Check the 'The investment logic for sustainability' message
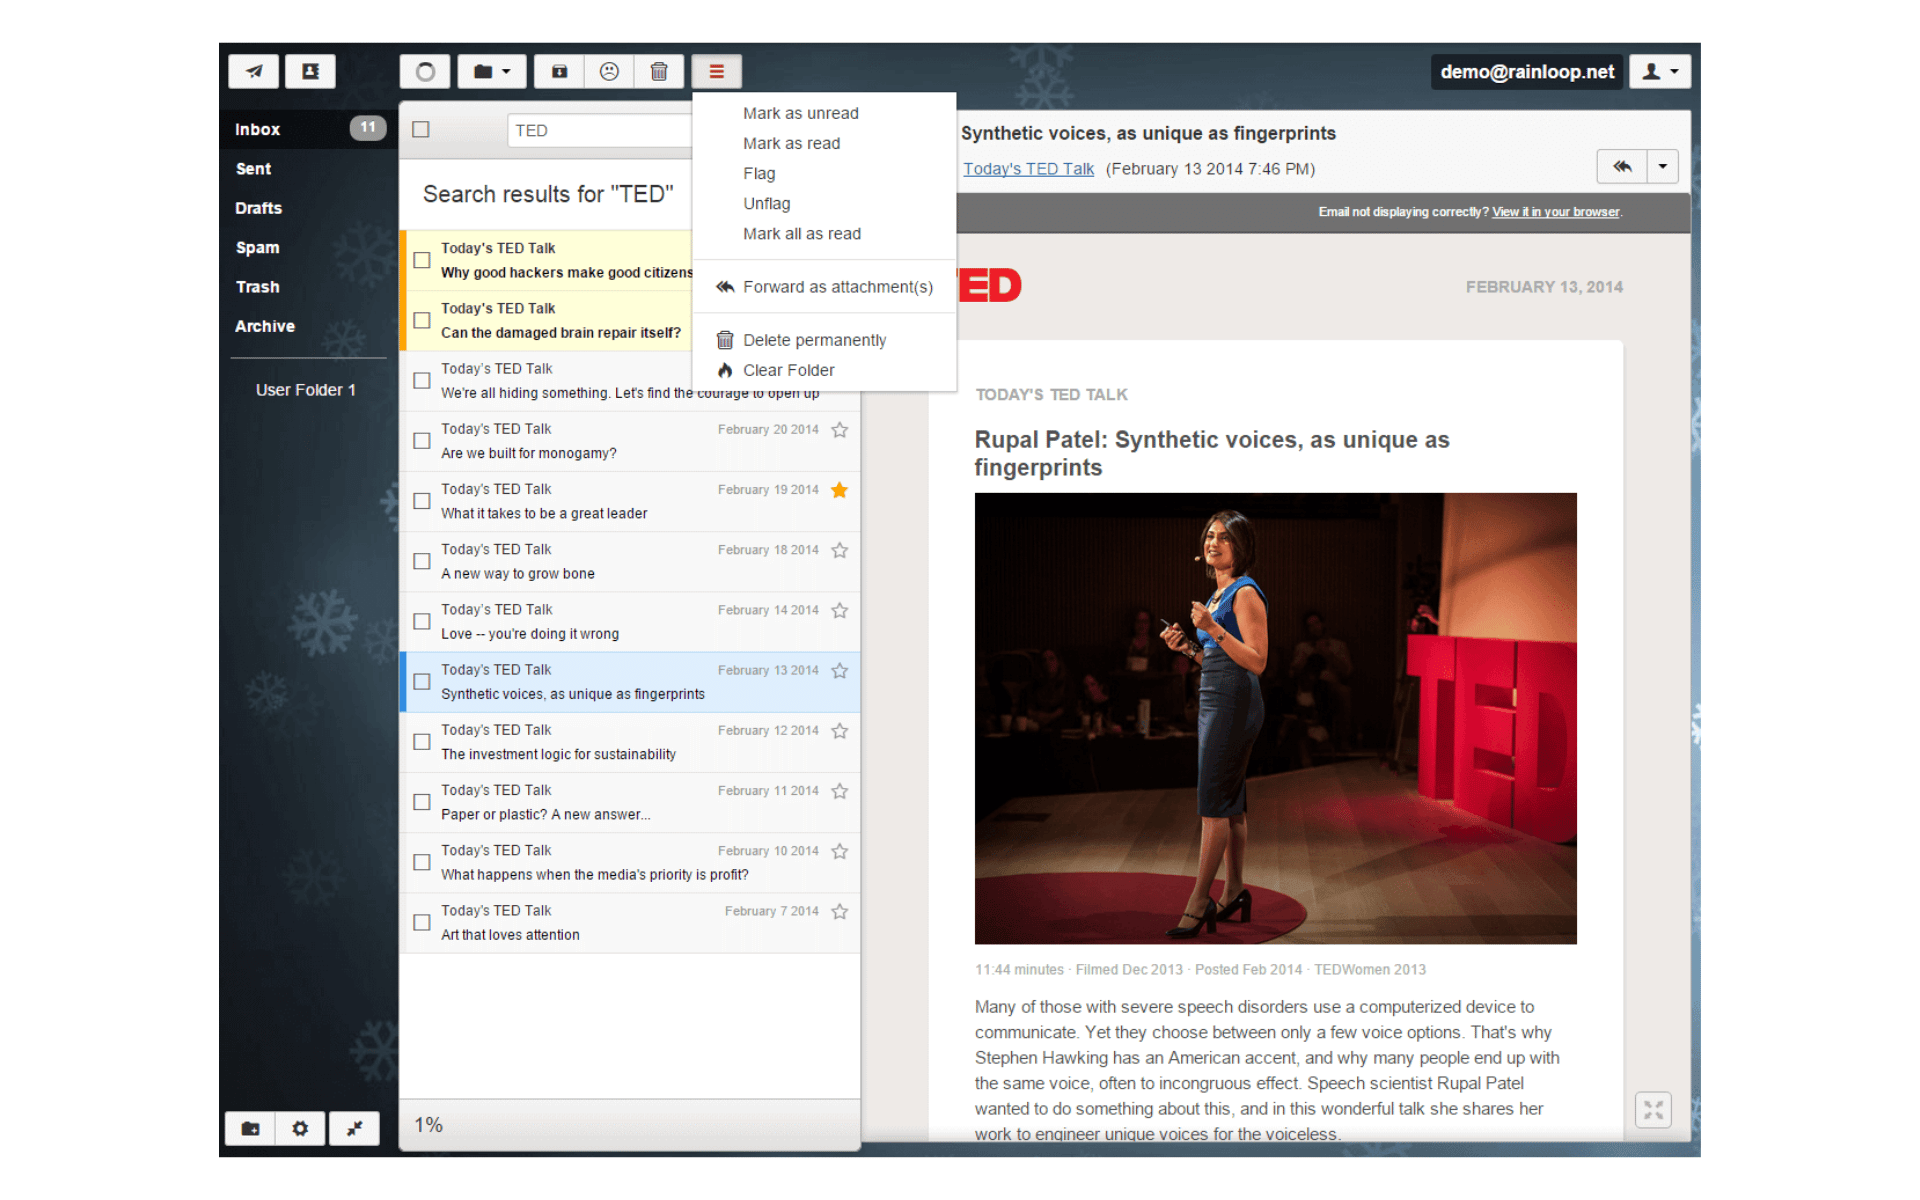Image resolution: width=1920 pixels, height=1200 pixels. click(x=422, y=742)
